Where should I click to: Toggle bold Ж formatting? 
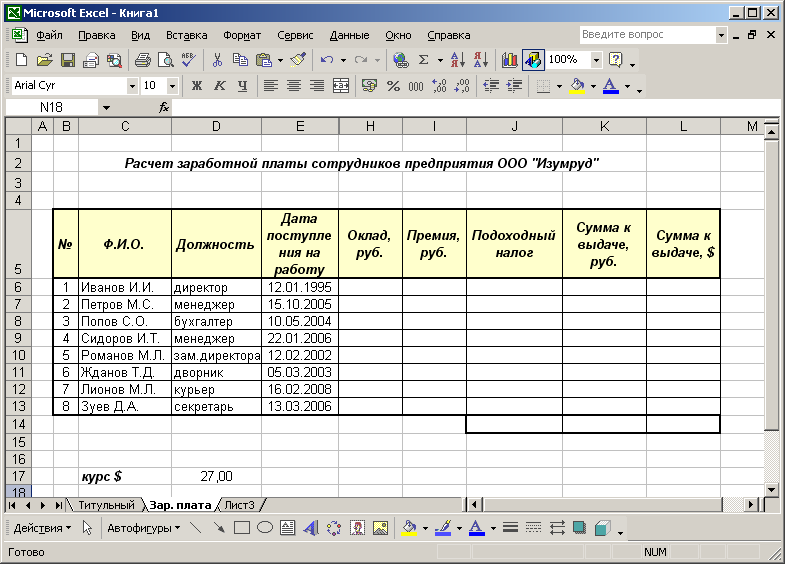pos(197,86)
